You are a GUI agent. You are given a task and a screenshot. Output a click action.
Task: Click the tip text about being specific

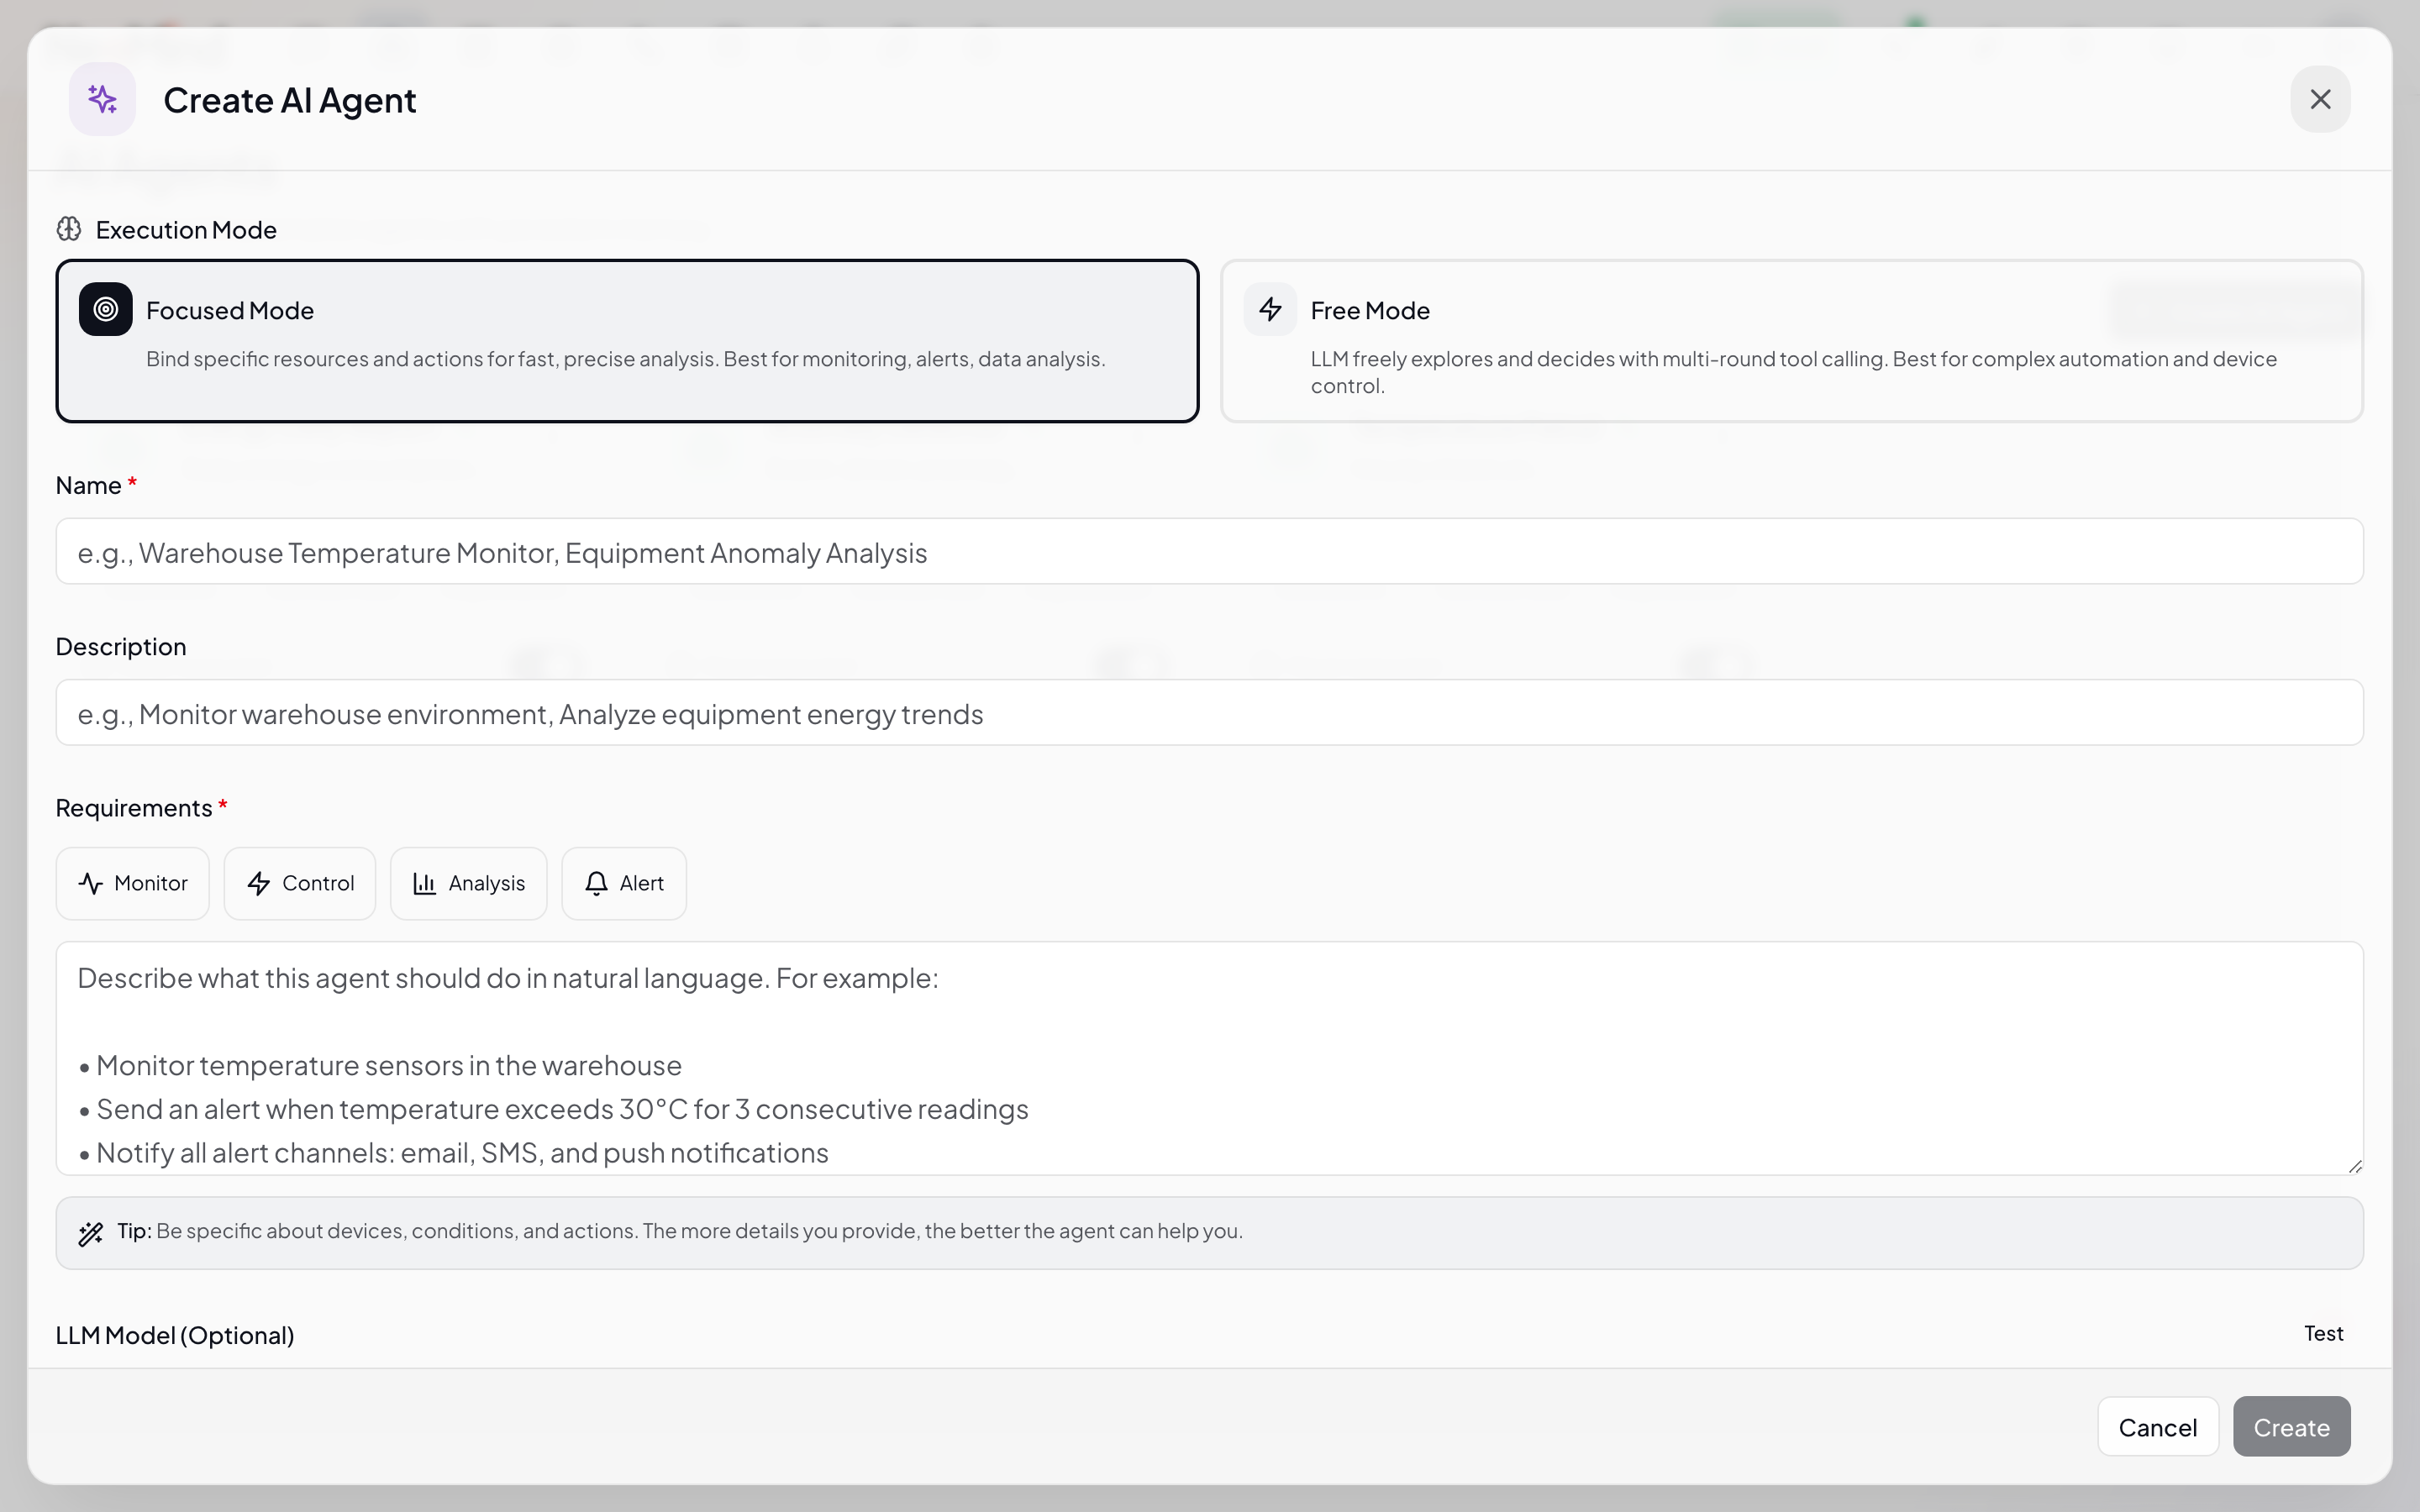click(x=699, y=1231)
